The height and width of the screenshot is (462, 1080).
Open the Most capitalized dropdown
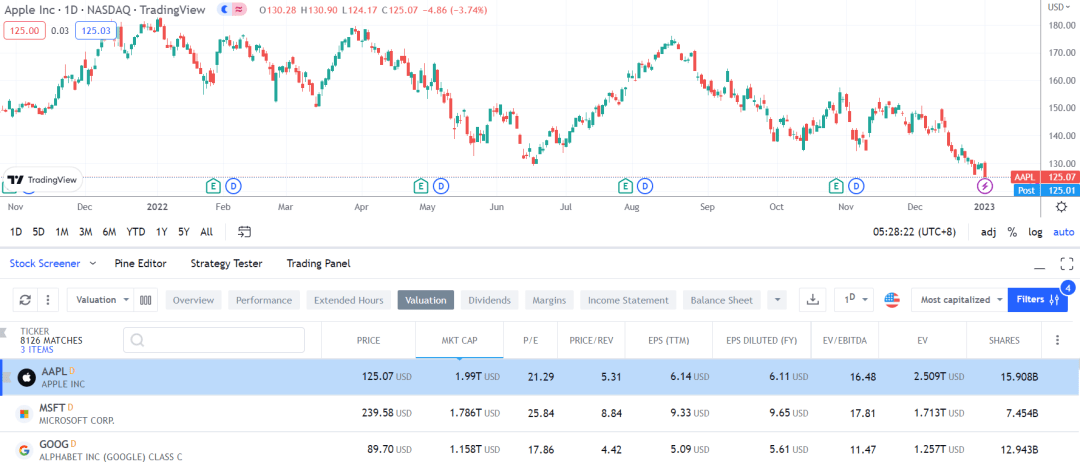(x=959, y=300)
